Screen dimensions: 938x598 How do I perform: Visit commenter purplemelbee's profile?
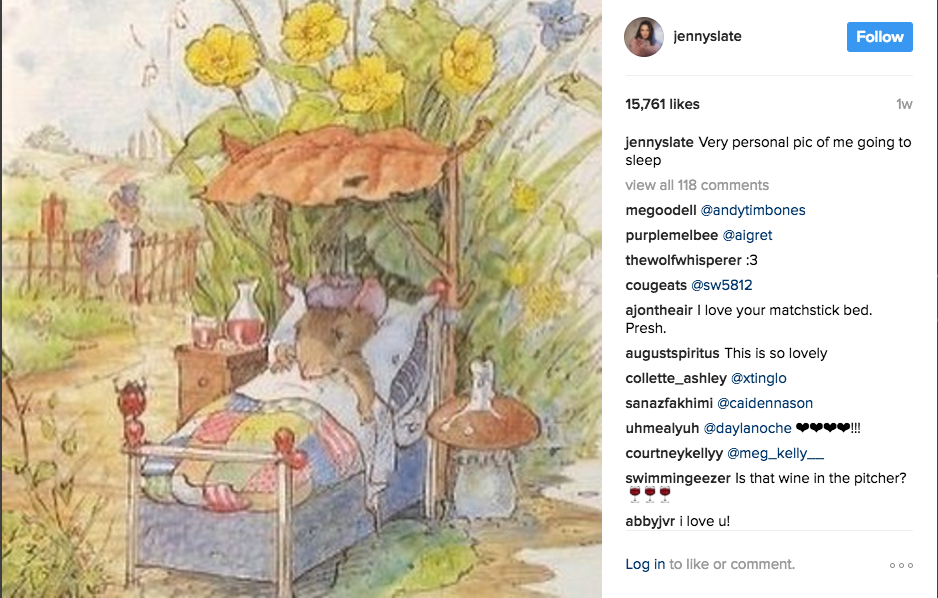[x=671, y=236]
